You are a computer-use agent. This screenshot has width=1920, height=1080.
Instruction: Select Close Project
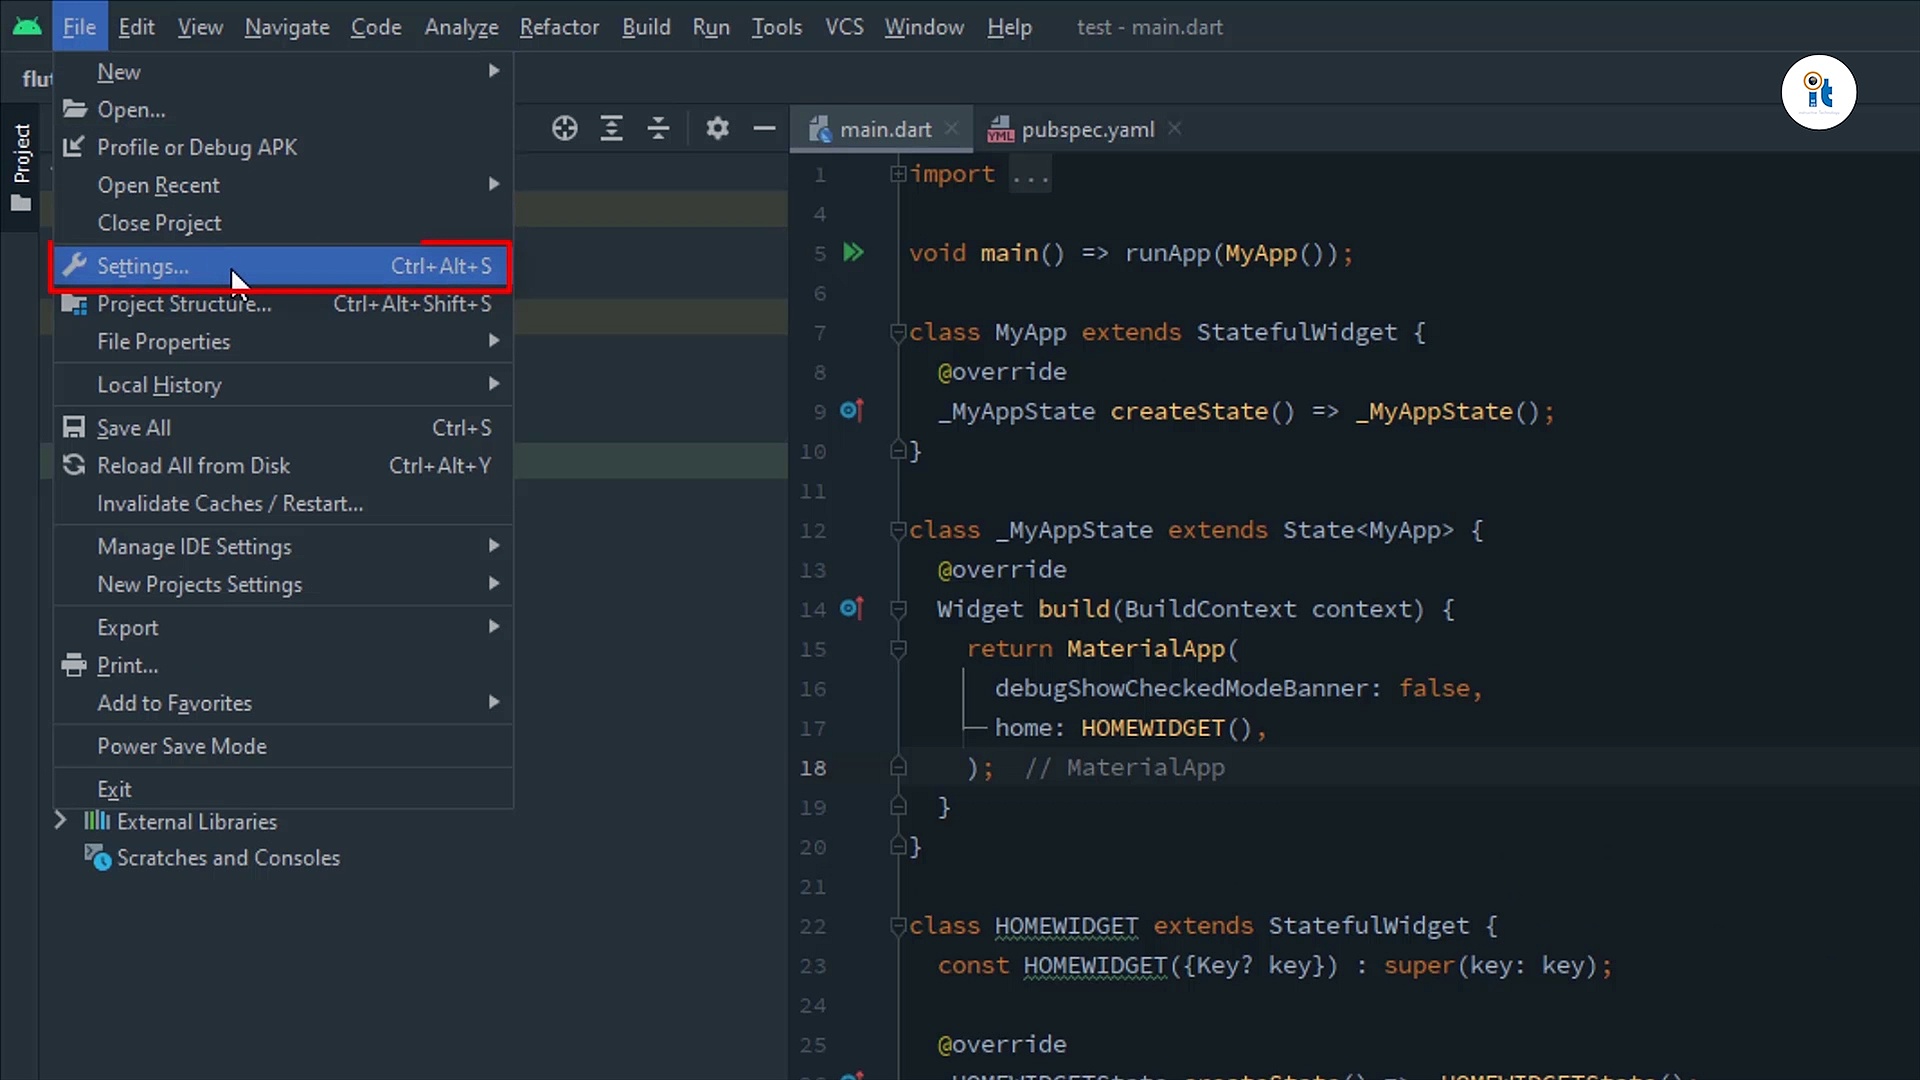283,223
